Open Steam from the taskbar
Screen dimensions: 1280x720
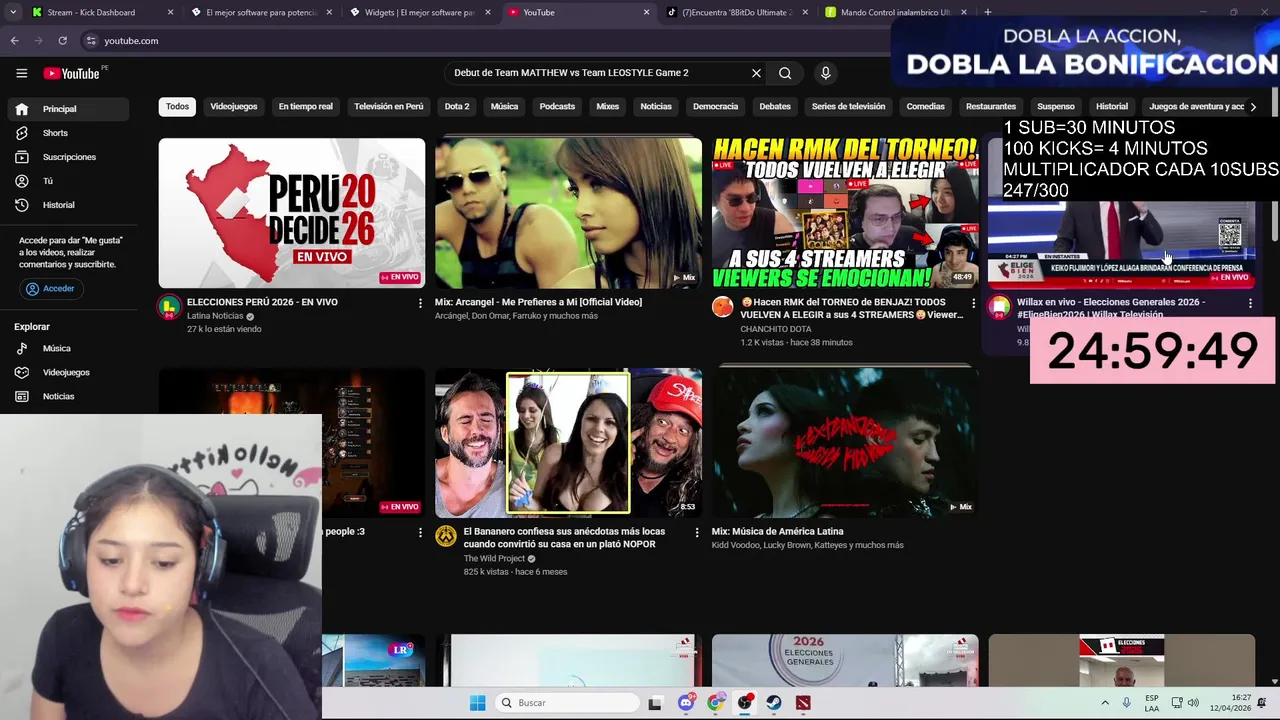click(774, 703)
